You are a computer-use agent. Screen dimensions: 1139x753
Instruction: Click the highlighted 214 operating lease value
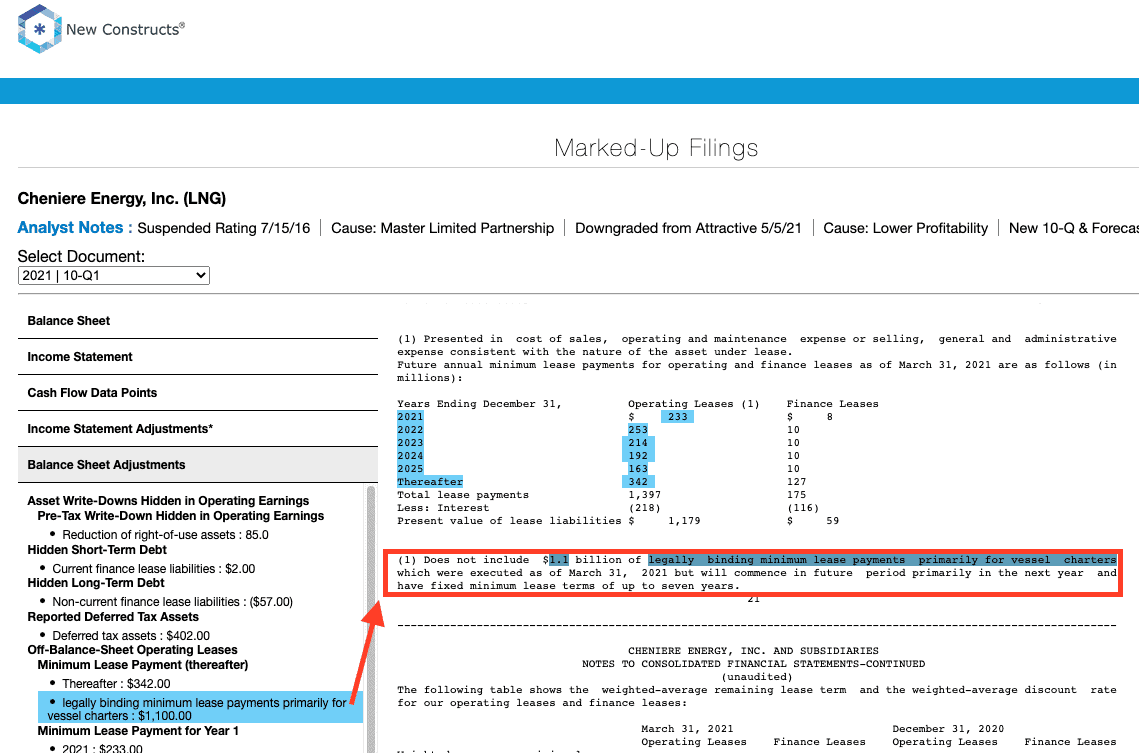(x=638, y=443)
